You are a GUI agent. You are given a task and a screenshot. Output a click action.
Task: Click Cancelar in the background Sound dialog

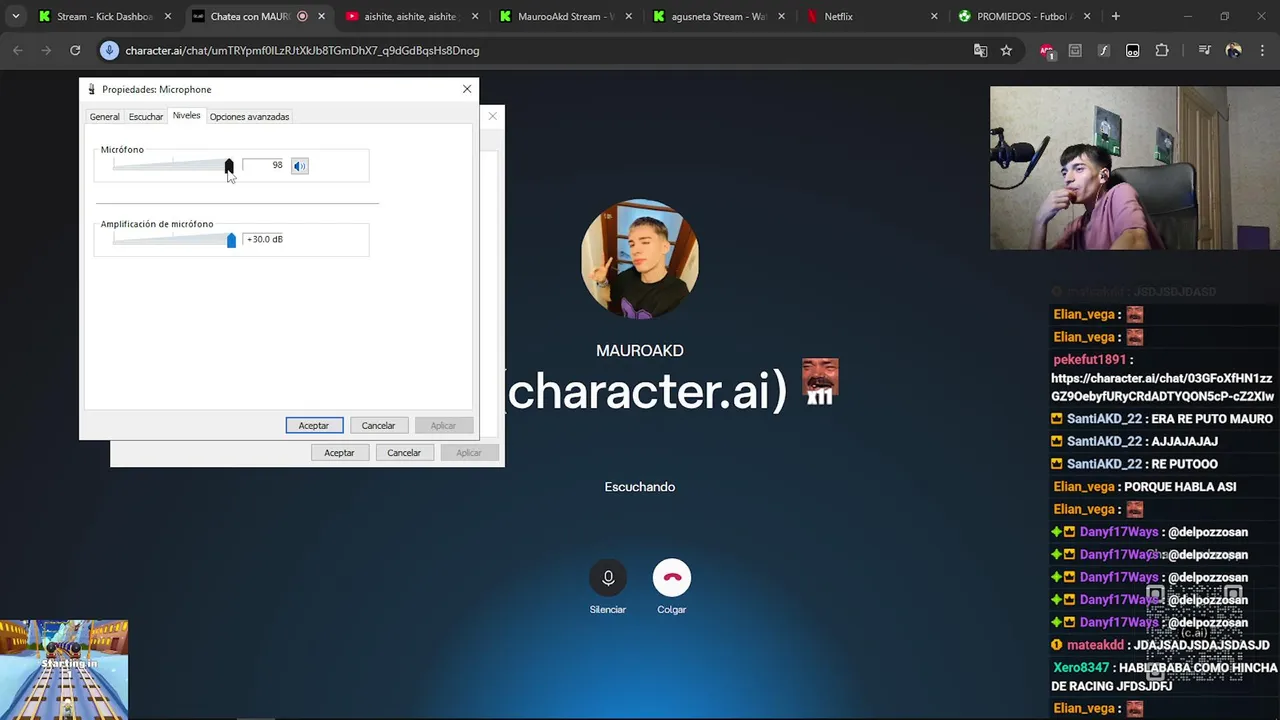coord(404,453)
